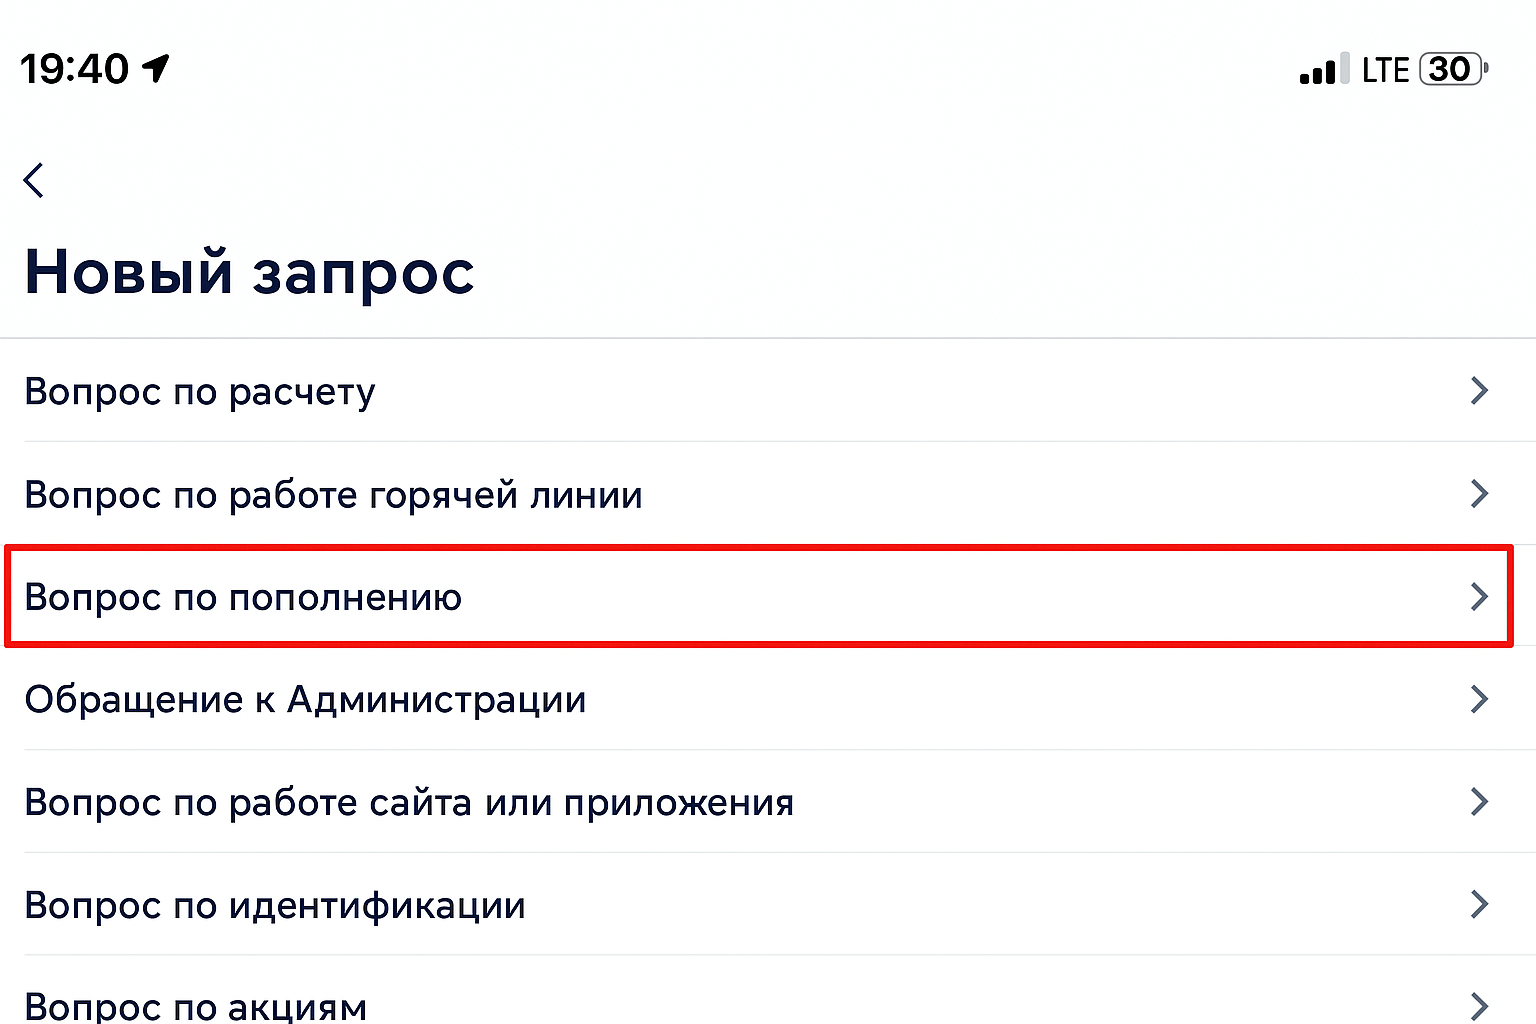Select Вопрос по расчету

(200, 391)
